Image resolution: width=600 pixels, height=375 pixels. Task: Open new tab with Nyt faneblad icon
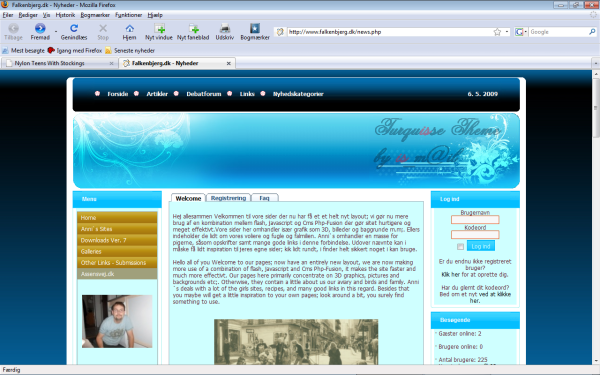[193, 28]
